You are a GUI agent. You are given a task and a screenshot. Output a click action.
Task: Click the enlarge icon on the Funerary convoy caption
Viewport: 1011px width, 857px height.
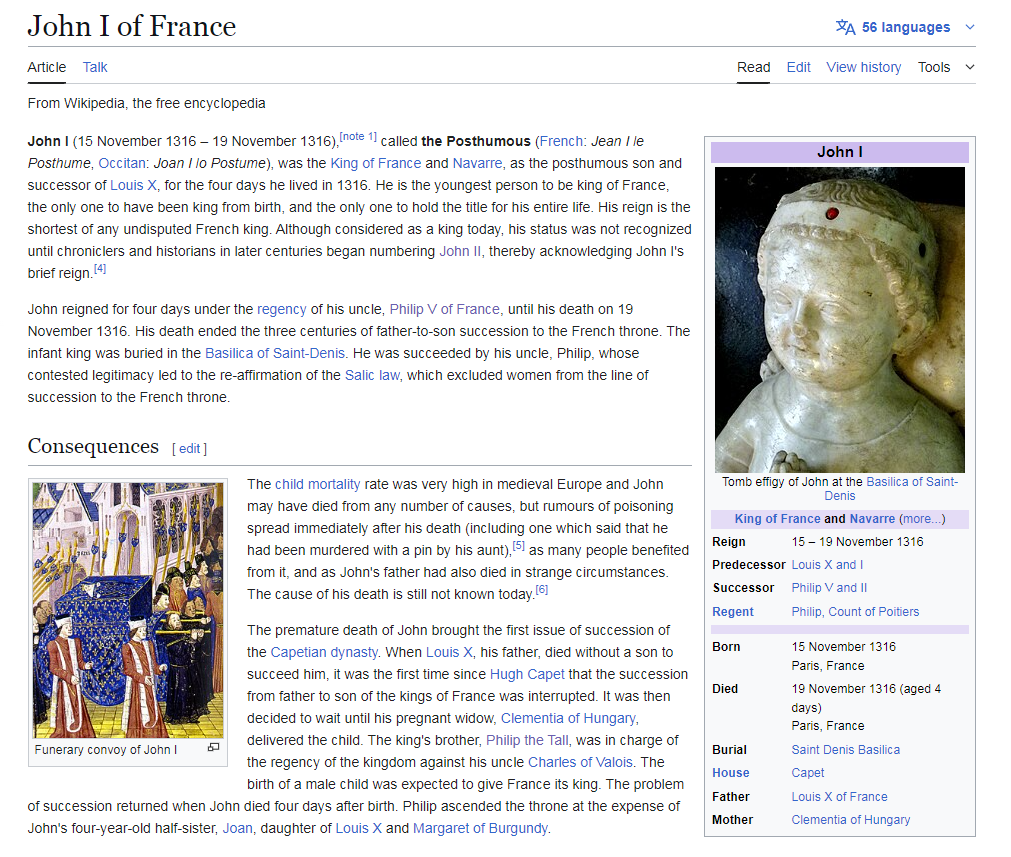pos(213,747)
